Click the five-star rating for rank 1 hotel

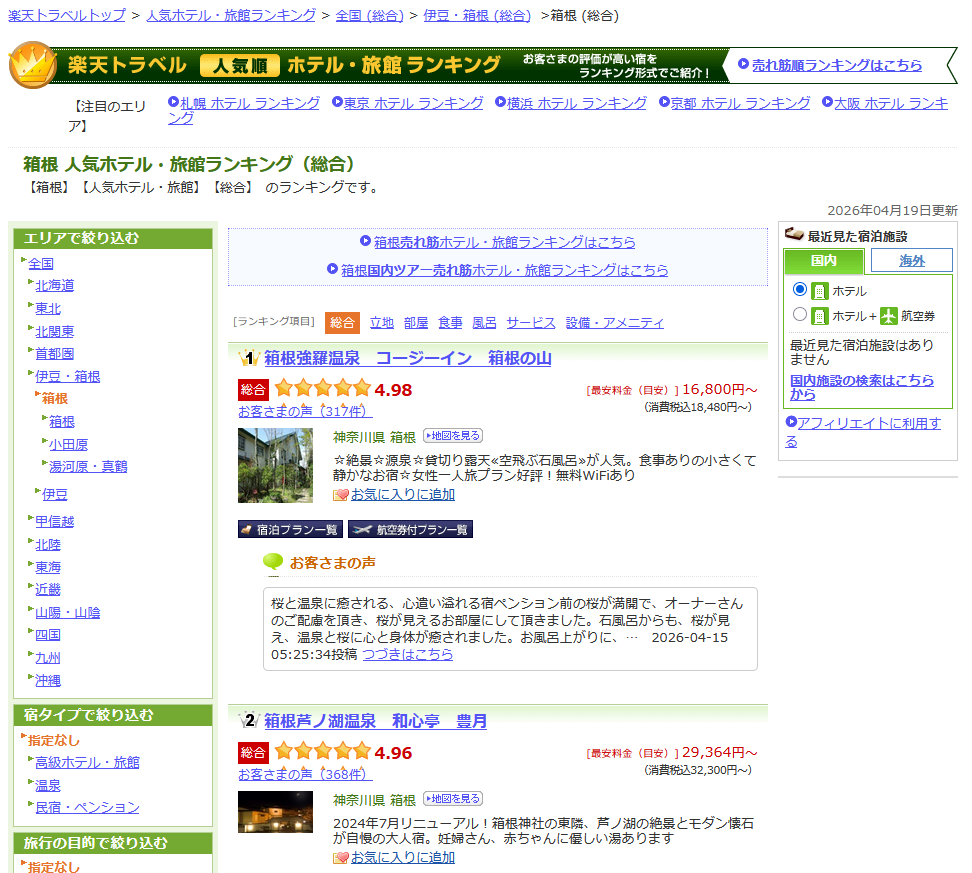[x=322, y=389]
